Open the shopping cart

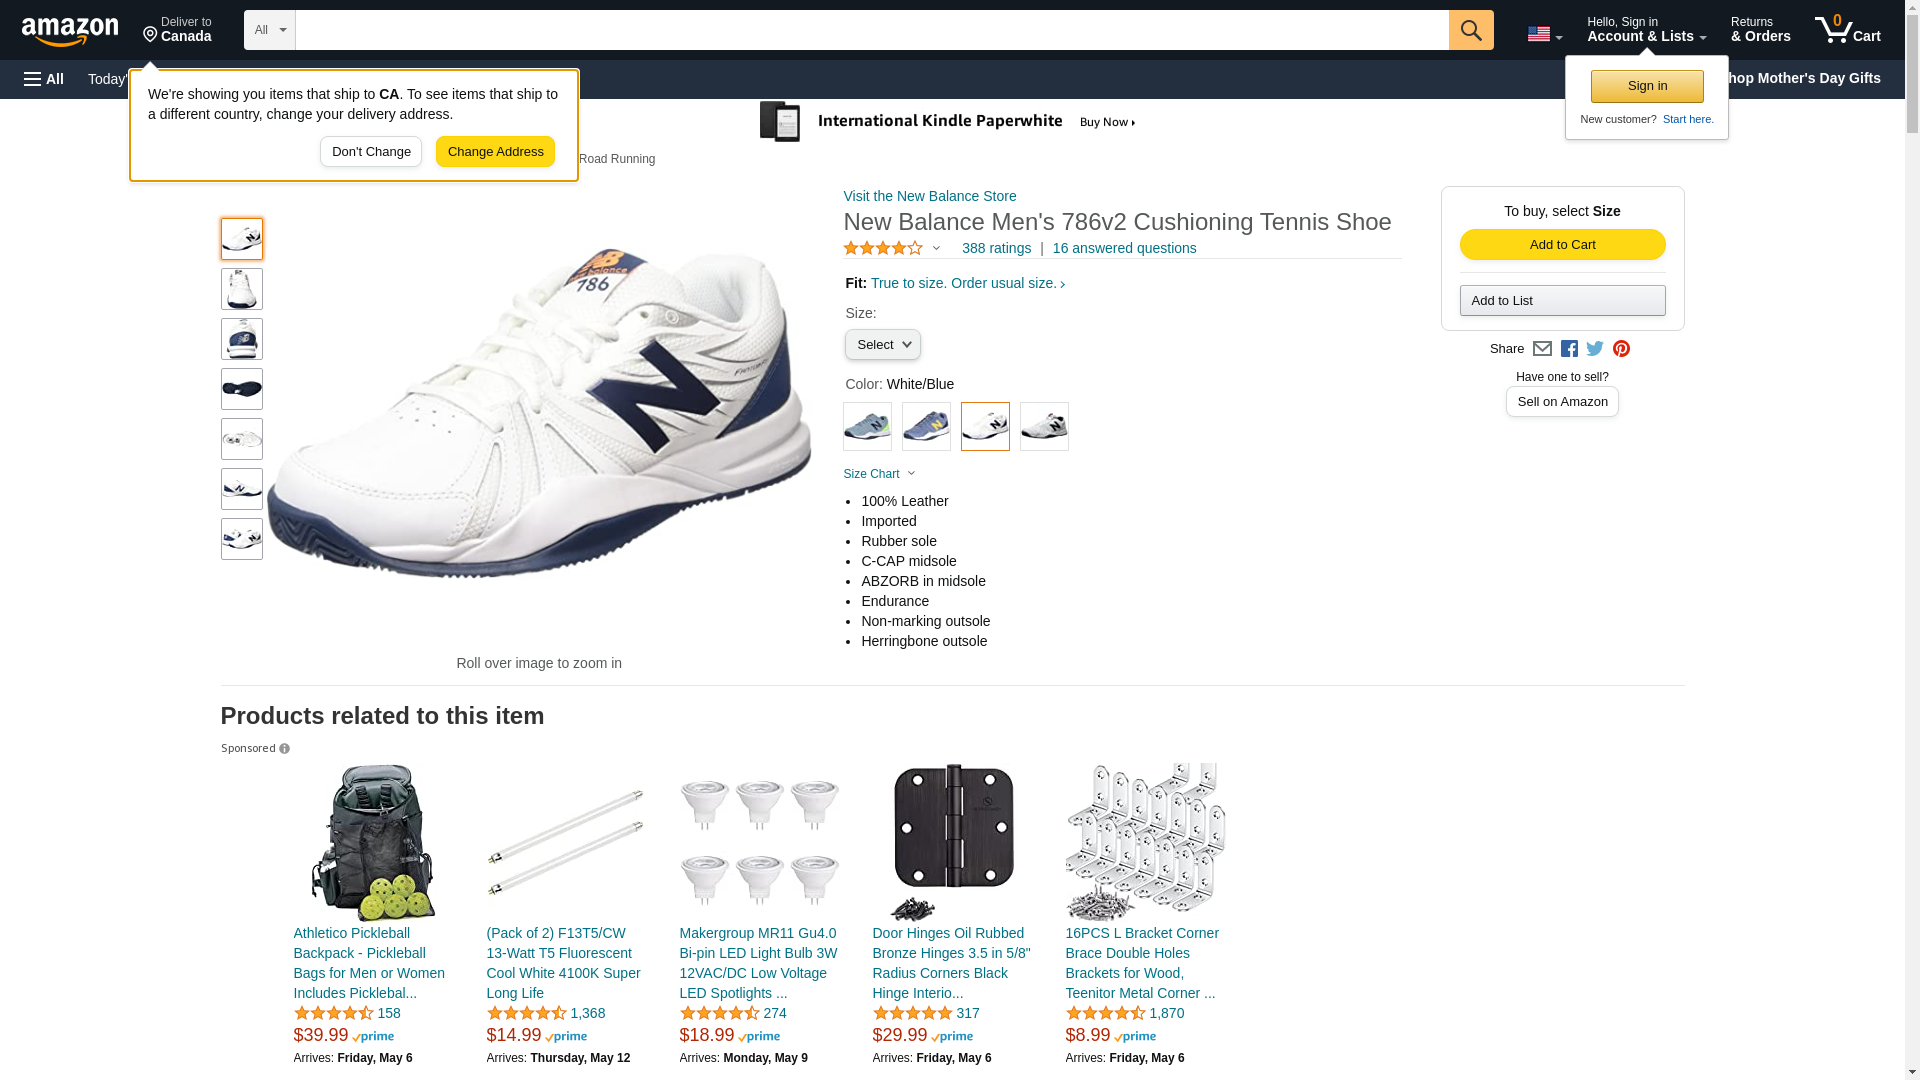tap(1847, 30)
